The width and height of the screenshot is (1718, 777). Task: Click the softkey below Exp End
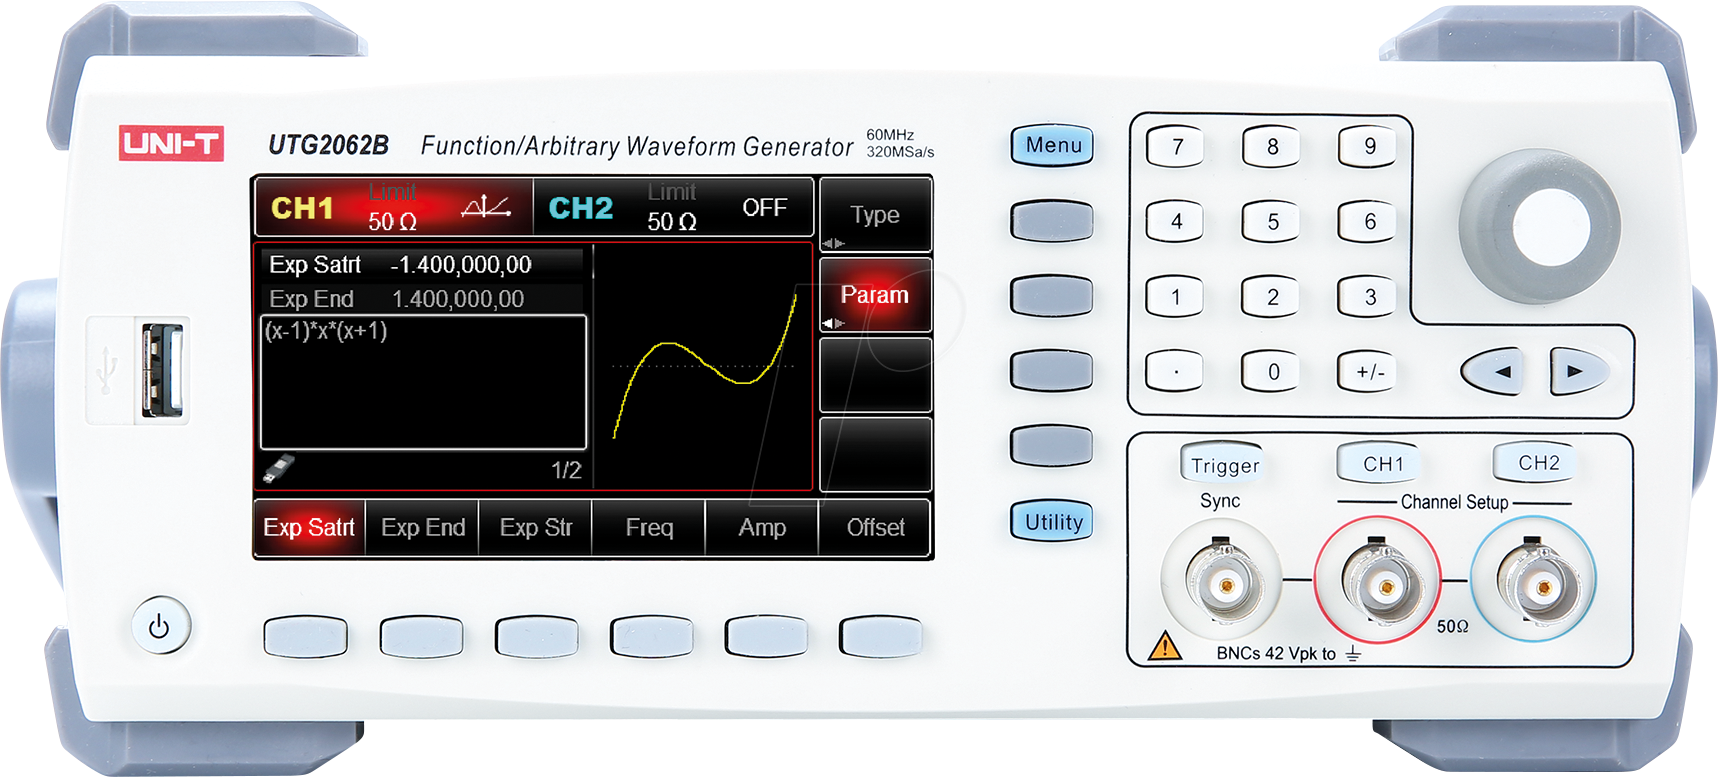pos(421,637)
